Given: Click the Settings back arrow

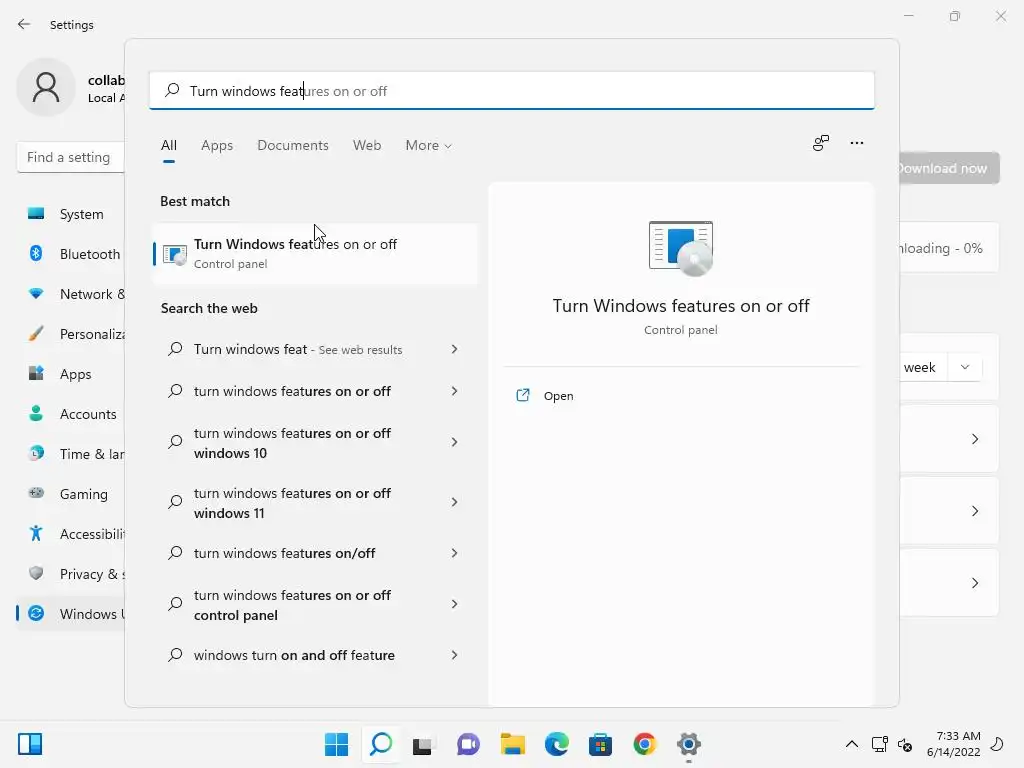Looking at the screenshot, I should 24,24.
